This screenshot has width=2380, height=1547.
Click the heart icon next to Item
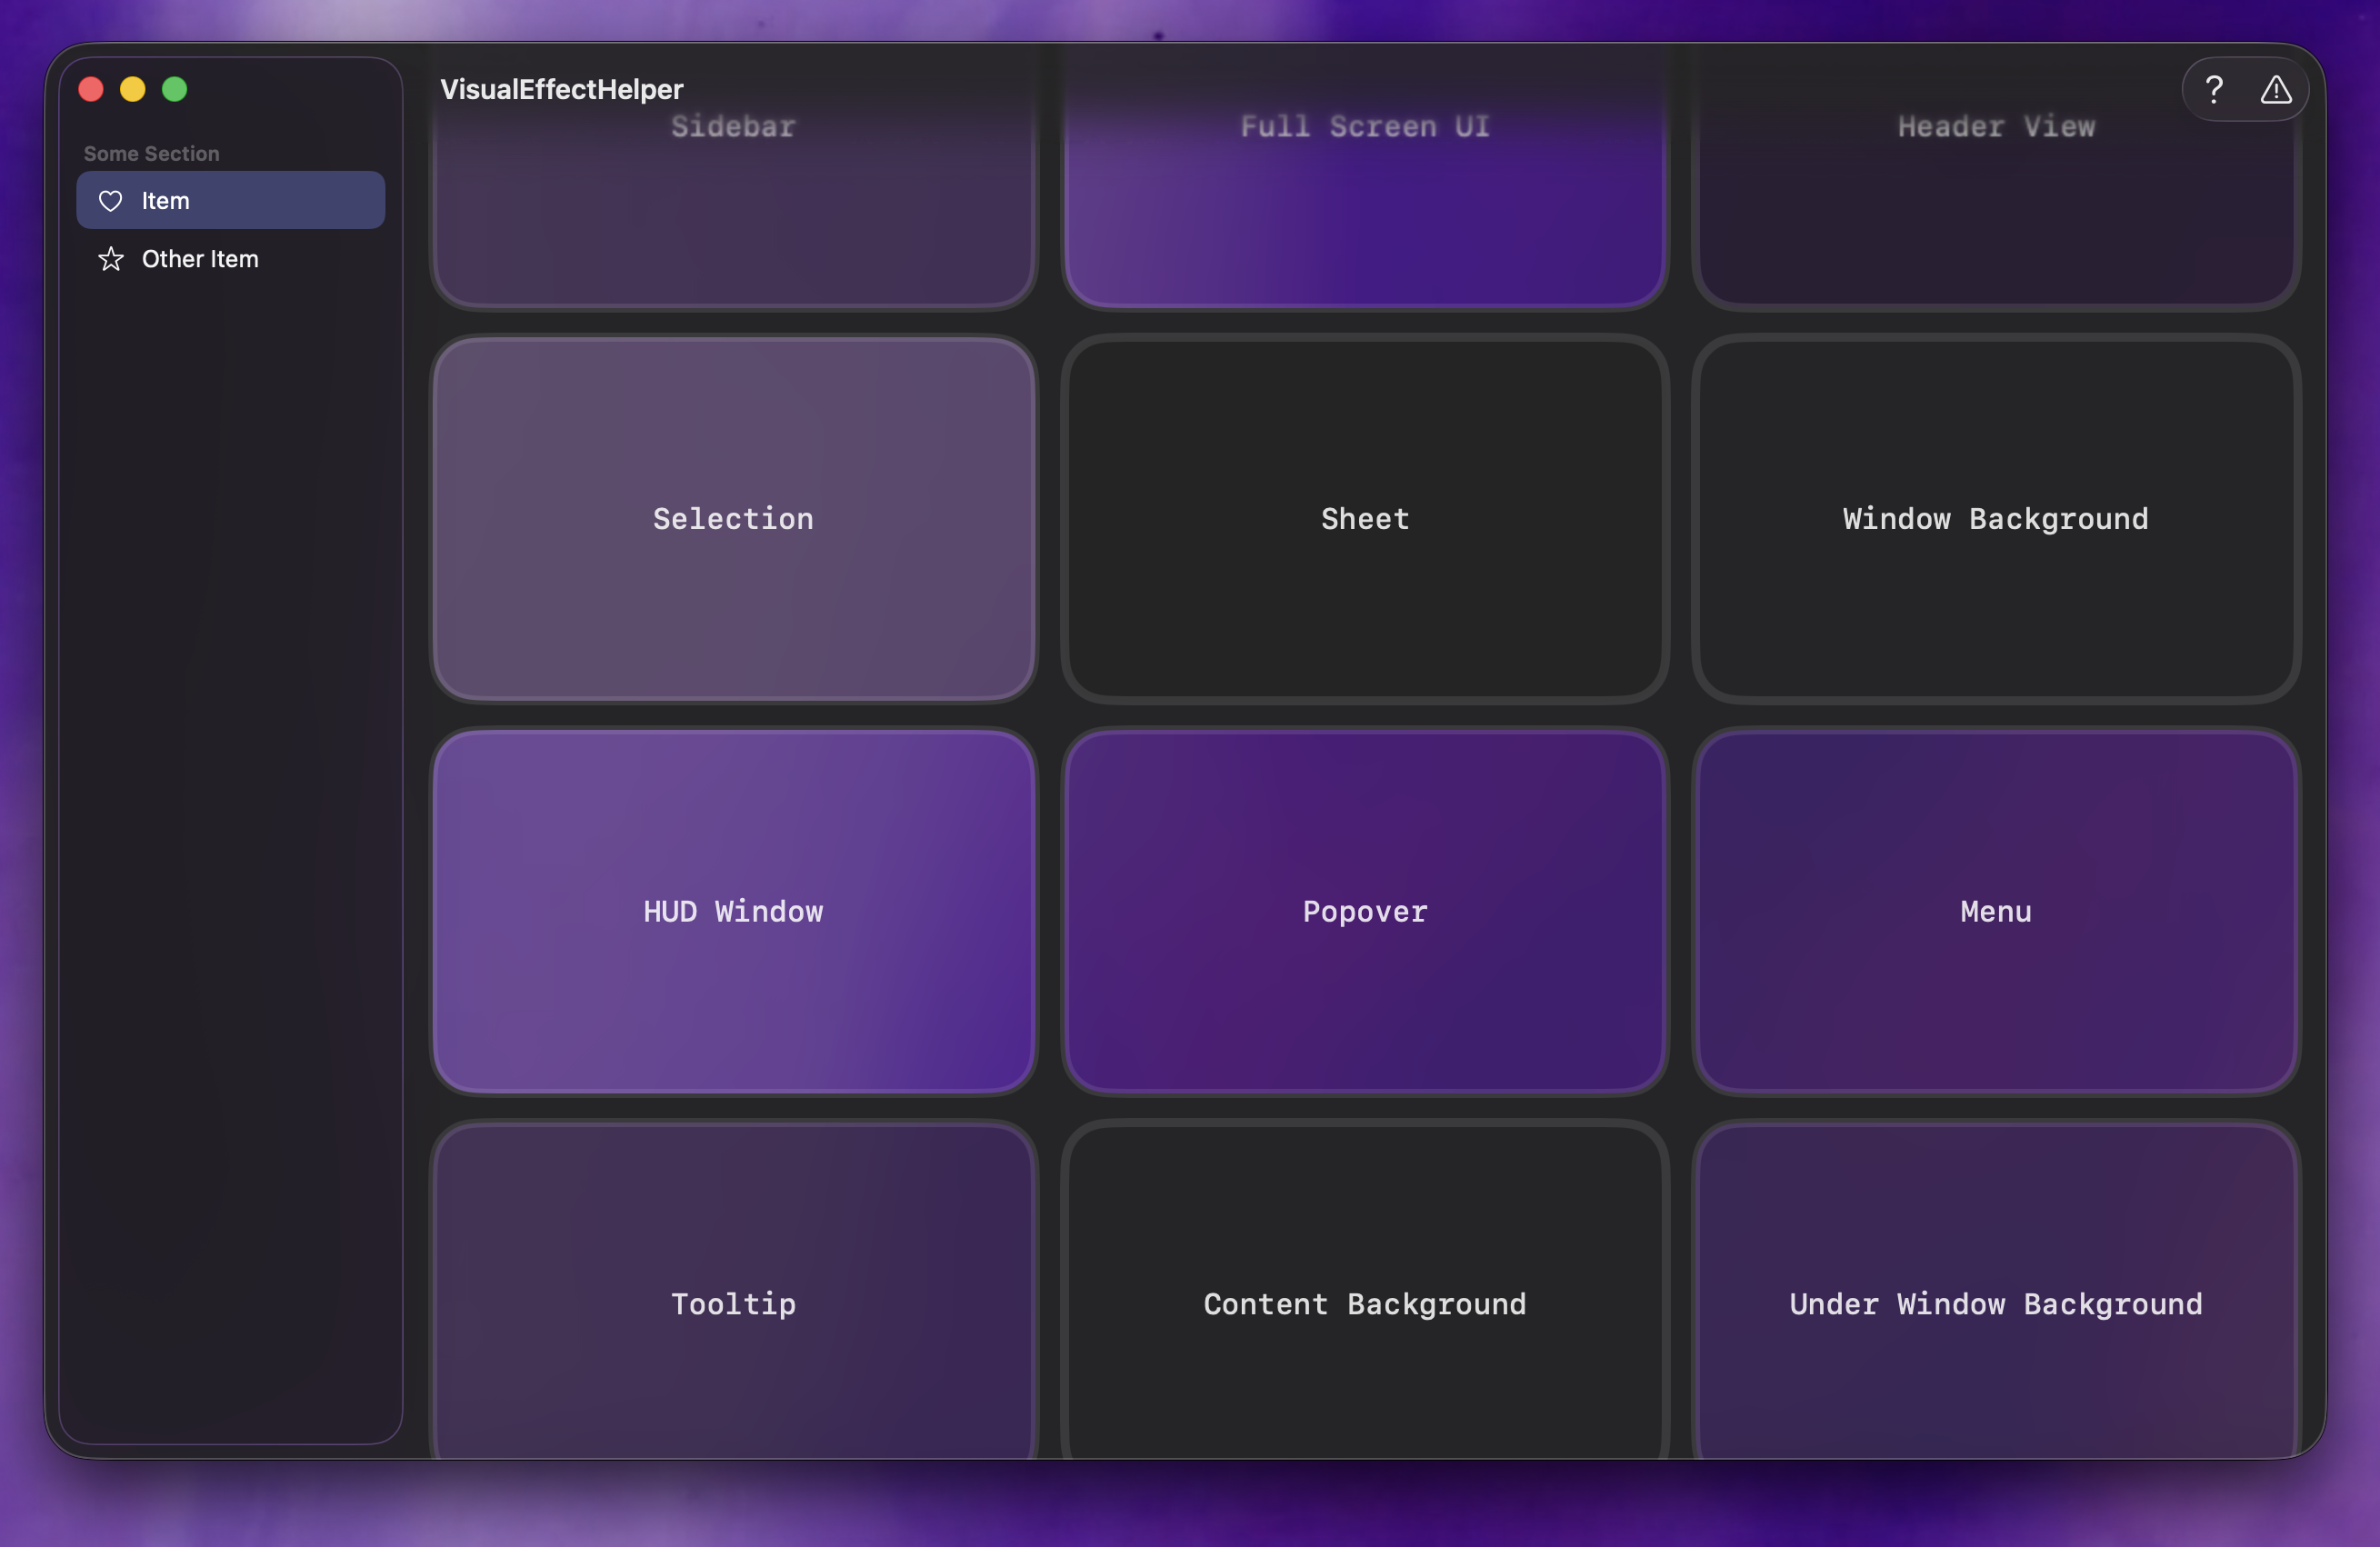tap(110, 200)
